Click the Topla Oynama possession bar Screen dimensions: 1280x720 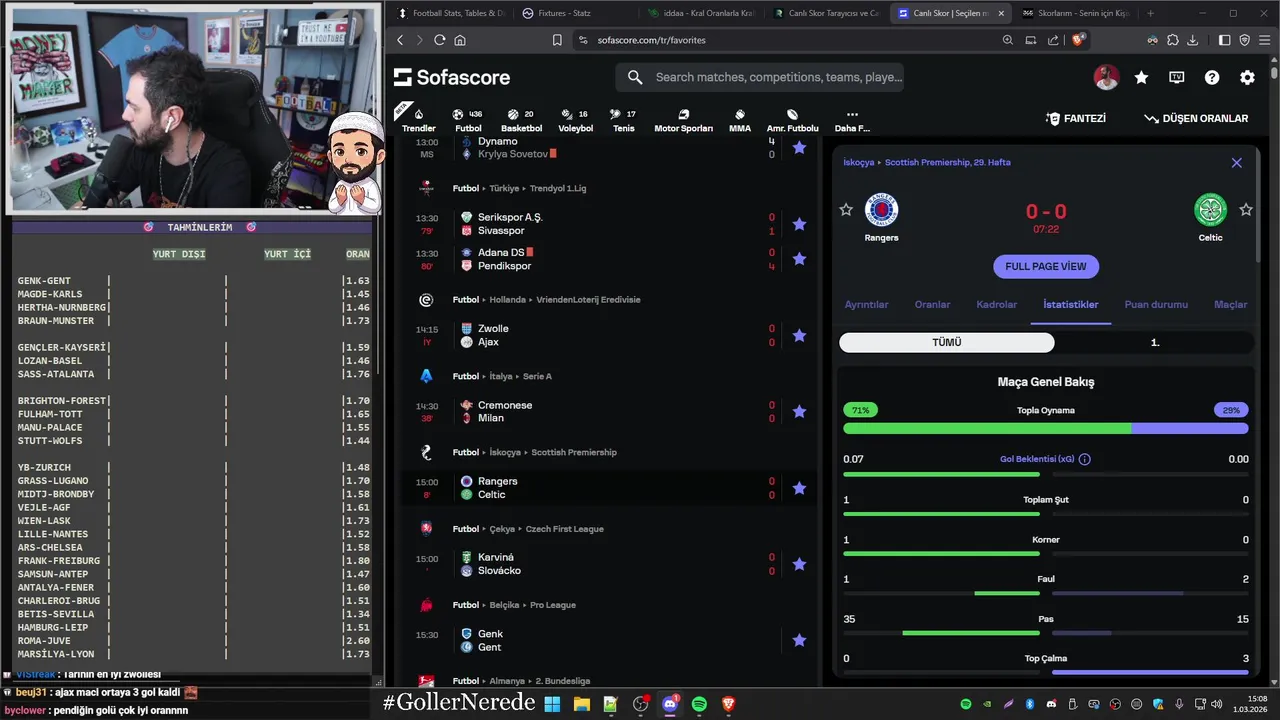[1046, 428]
